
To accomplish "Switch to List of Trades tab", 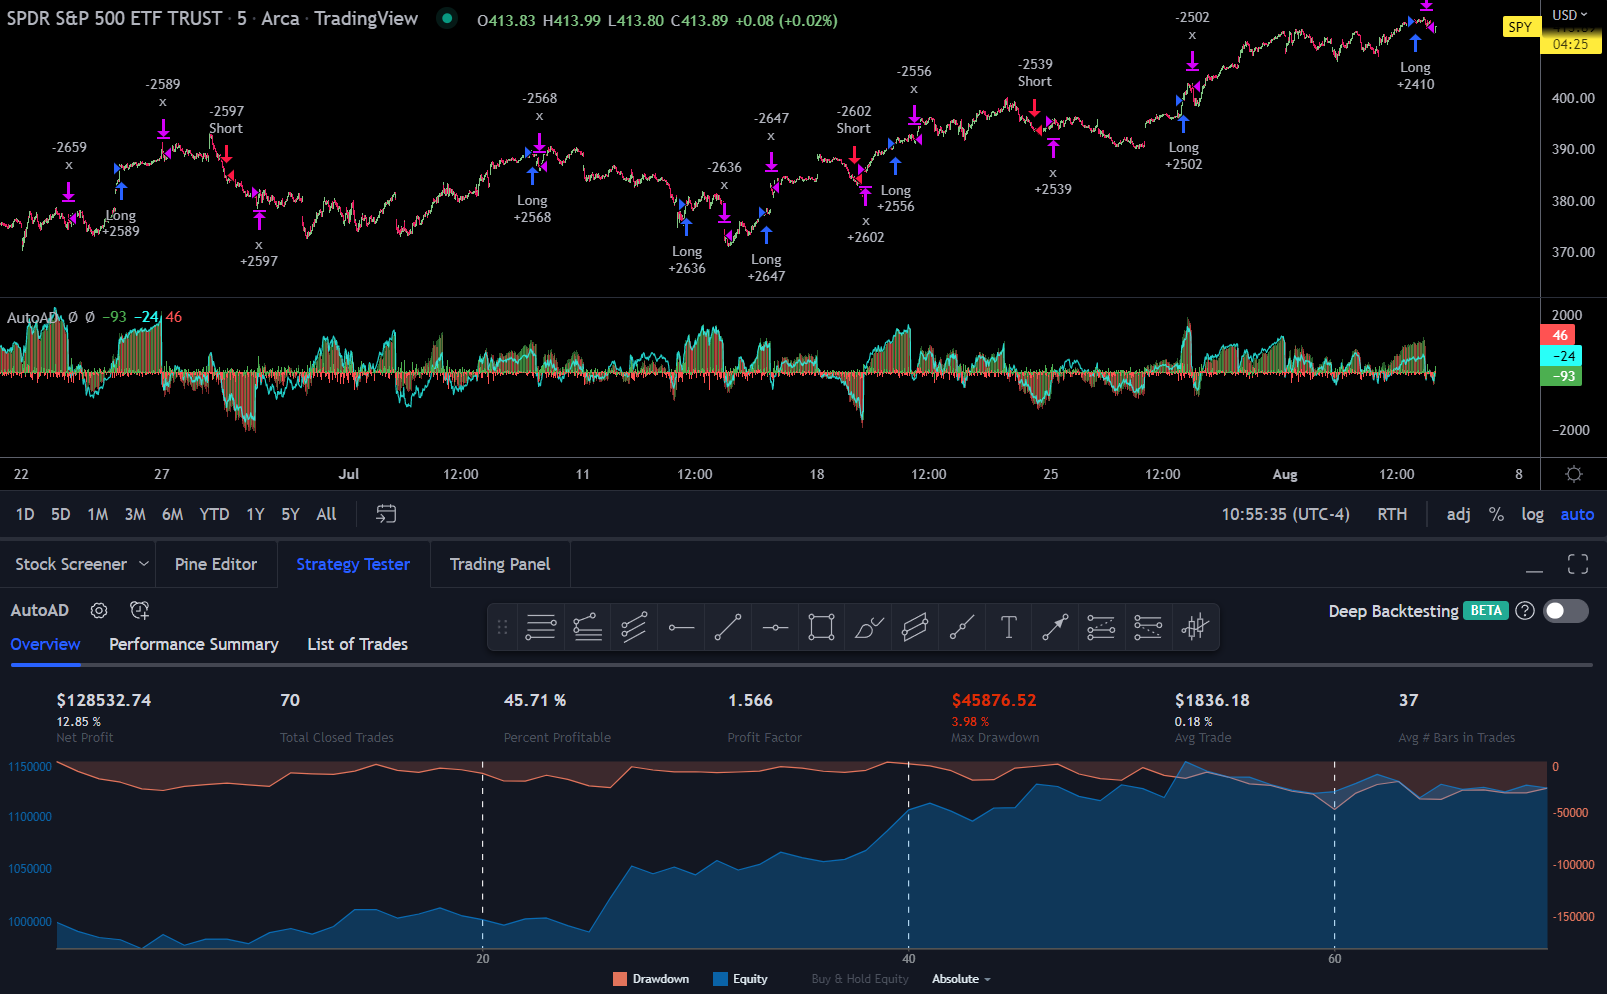I will click(357, 644).
